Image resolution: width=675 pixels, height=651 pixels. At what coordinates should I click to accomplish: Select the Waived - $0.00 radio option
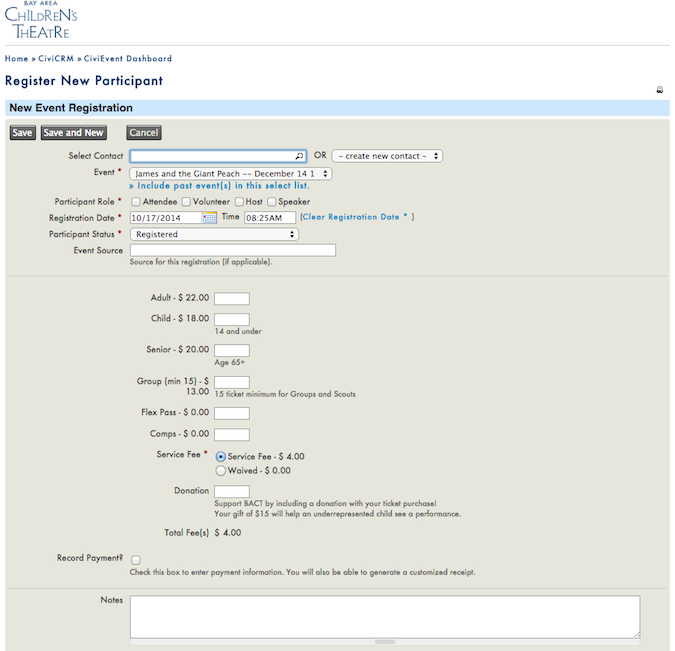(221, 470)
